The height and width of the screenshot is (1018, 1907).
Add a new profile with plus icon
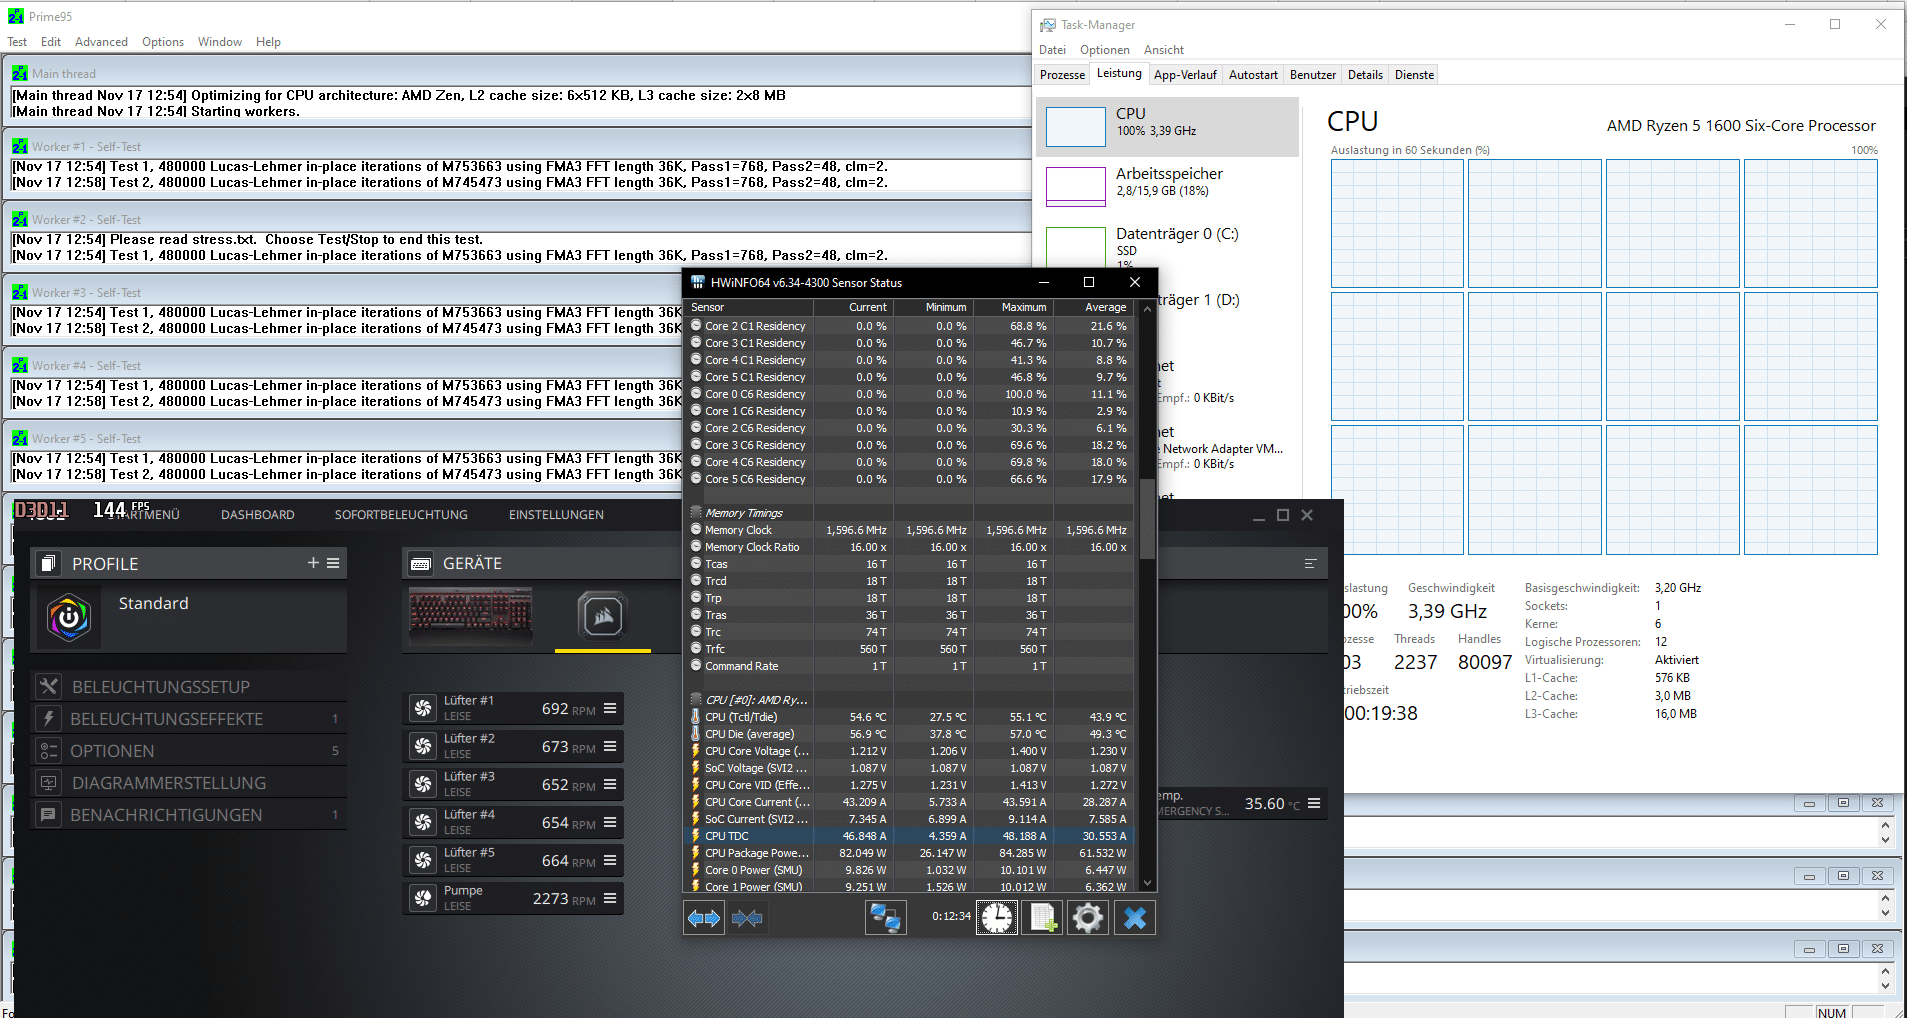[x=313, y=563]
